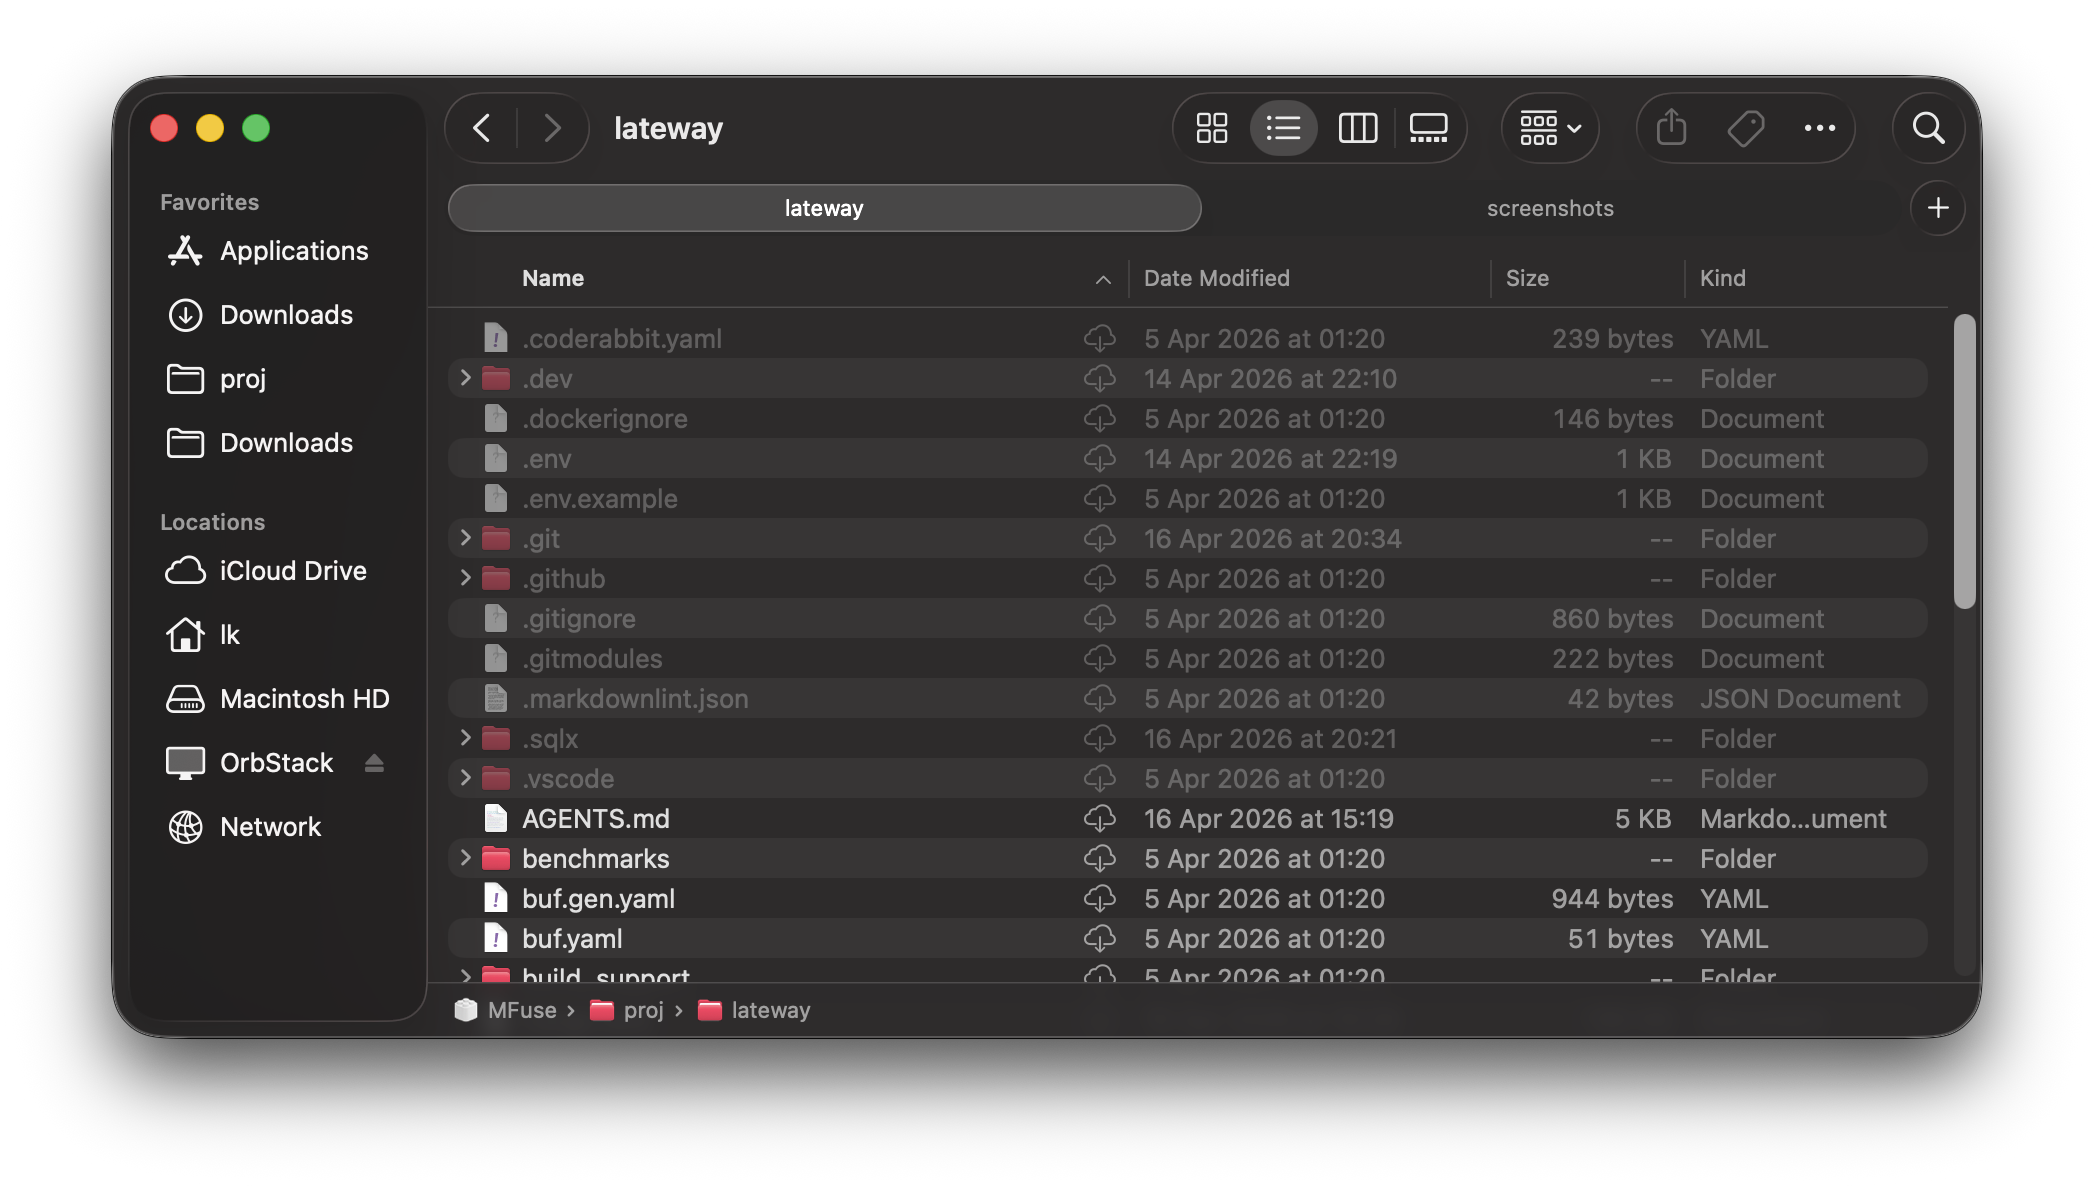Go back to previous folder
Screen dimensions: 2094x1186
(x=482, y=128)
